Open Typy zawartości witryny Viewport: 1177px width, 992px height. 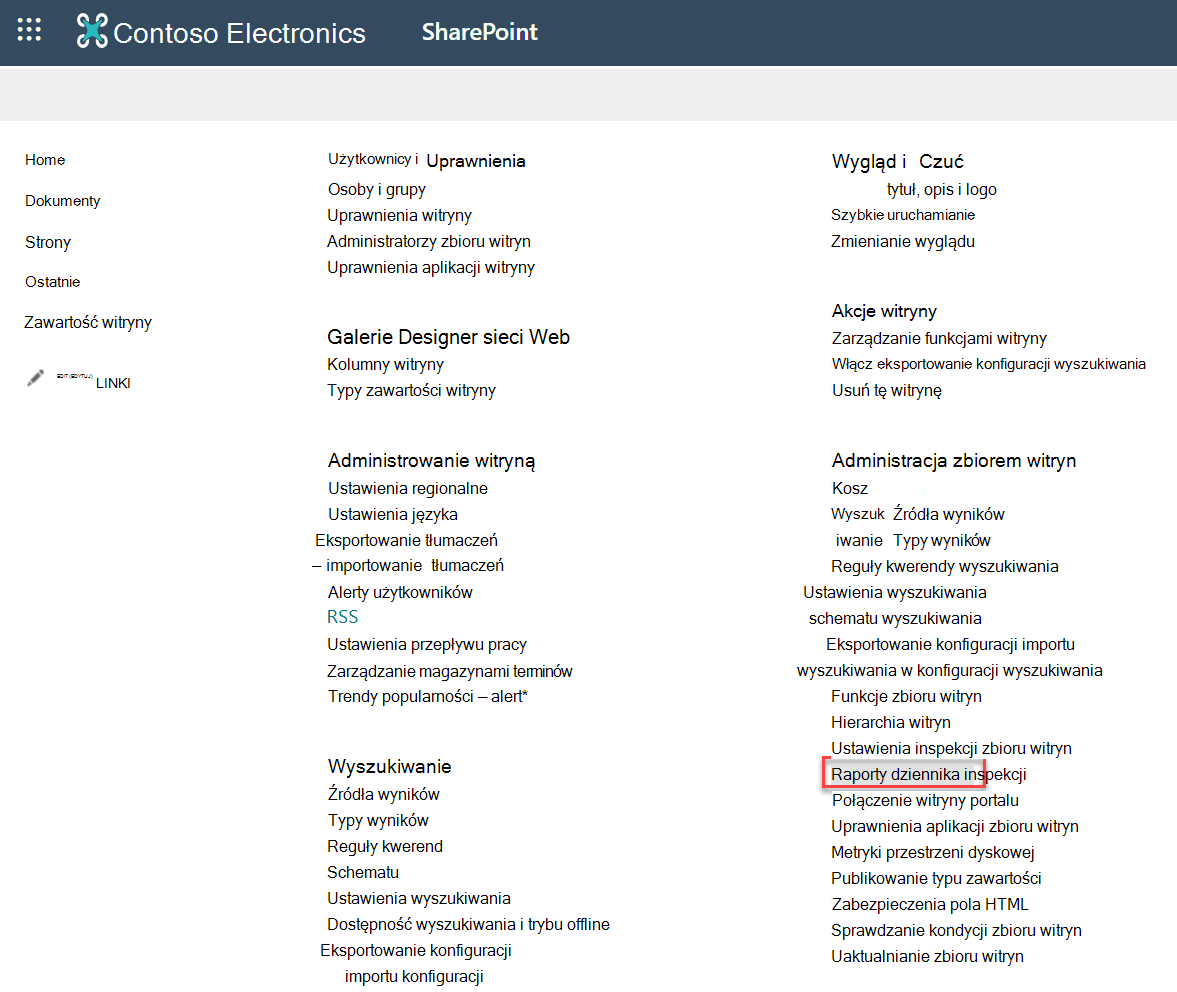tap(411, 390)
